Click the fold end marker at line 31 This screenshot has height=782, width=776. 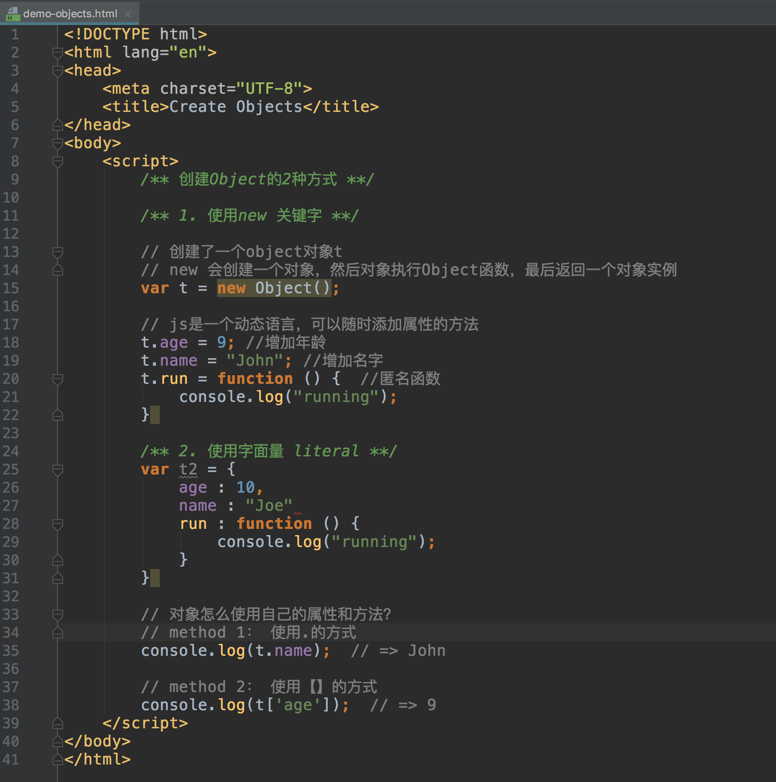[57, 579]
